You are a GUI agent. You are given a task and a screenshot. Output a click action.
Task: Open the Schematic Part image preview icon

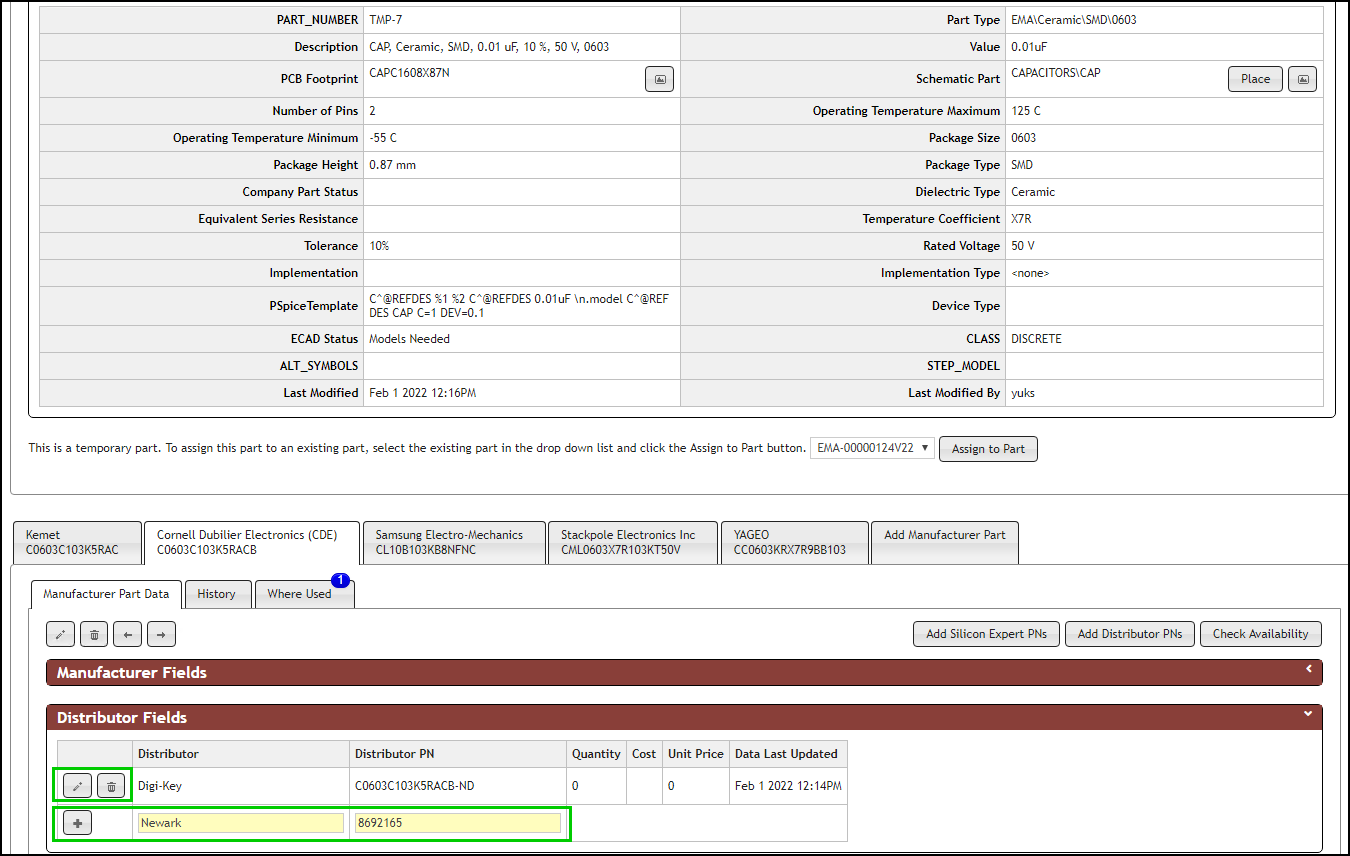[x=1302, y=78]
